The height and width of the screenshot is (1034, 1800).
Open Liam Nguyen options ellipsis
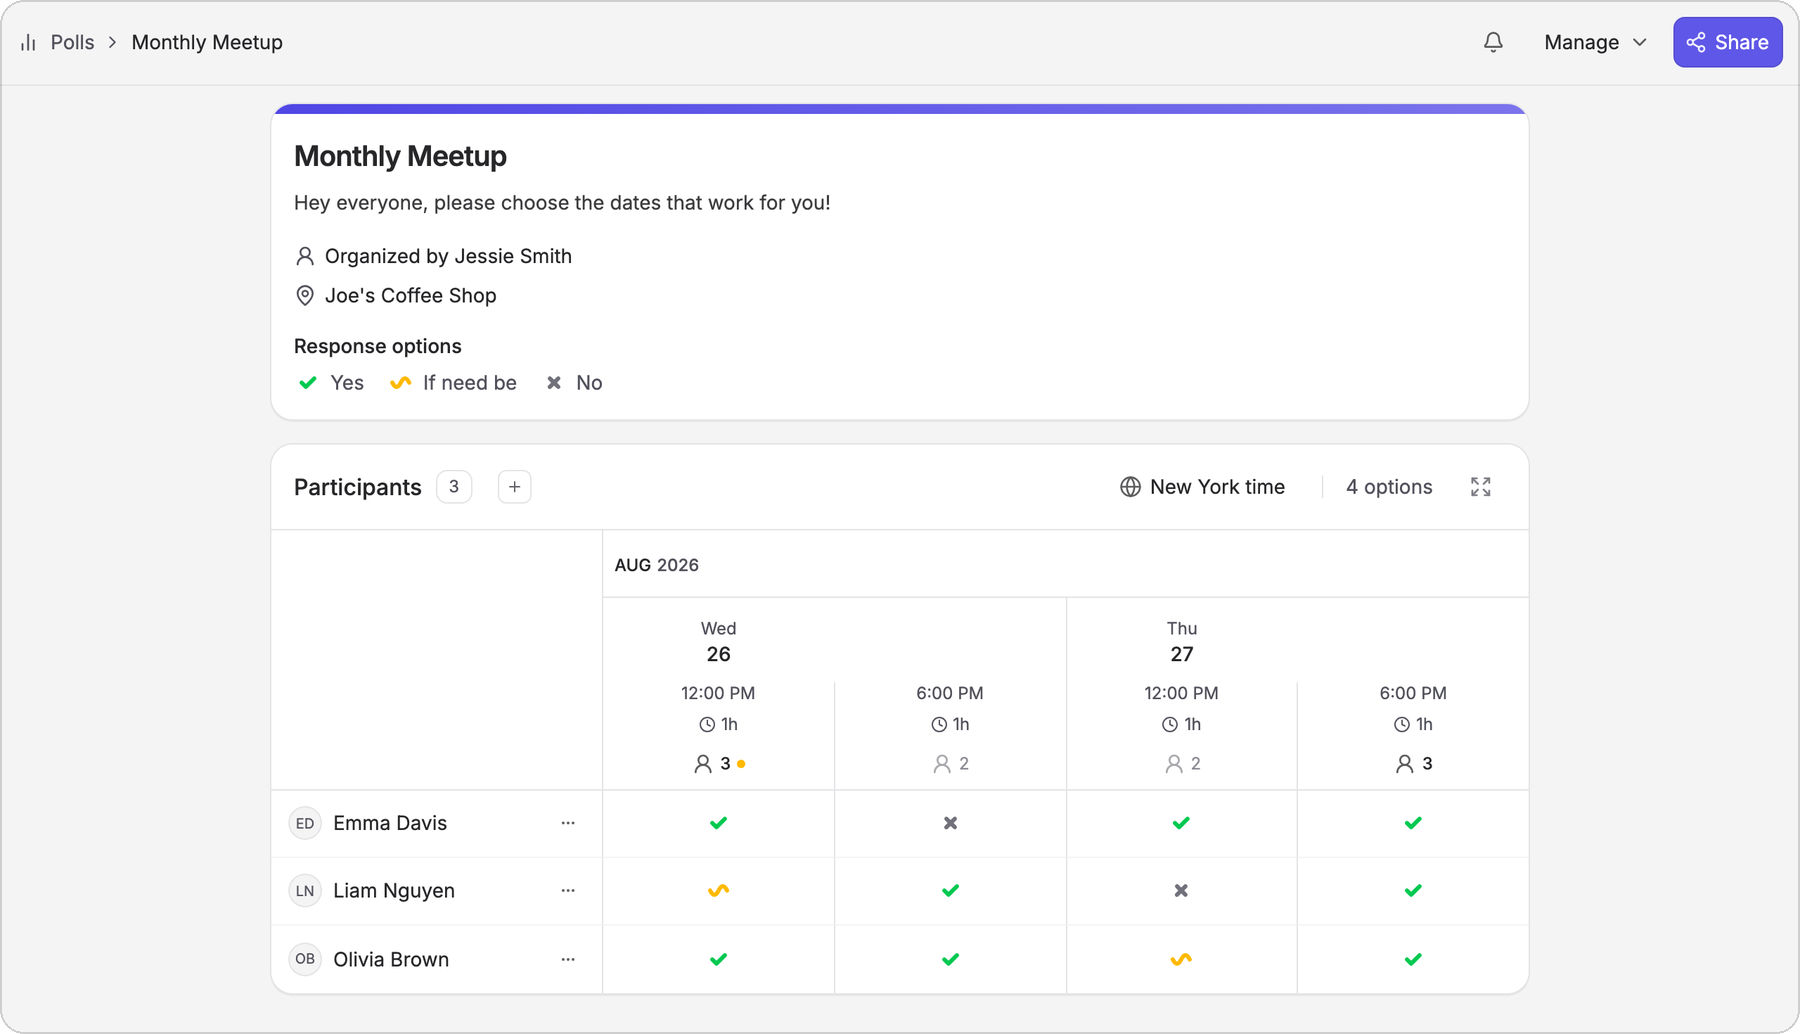coord(568,891)
